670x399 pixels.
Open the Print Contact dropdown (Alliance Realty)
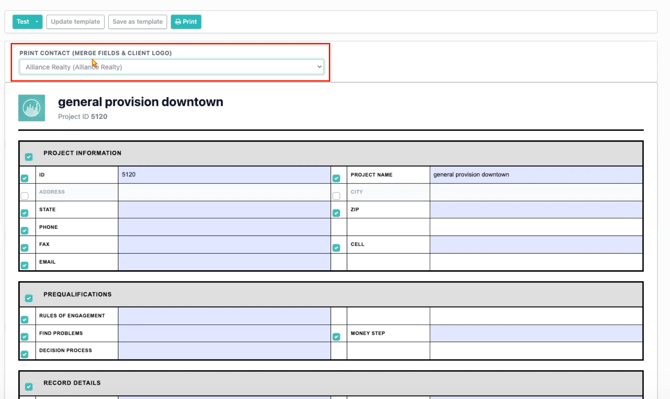[171, 67]
